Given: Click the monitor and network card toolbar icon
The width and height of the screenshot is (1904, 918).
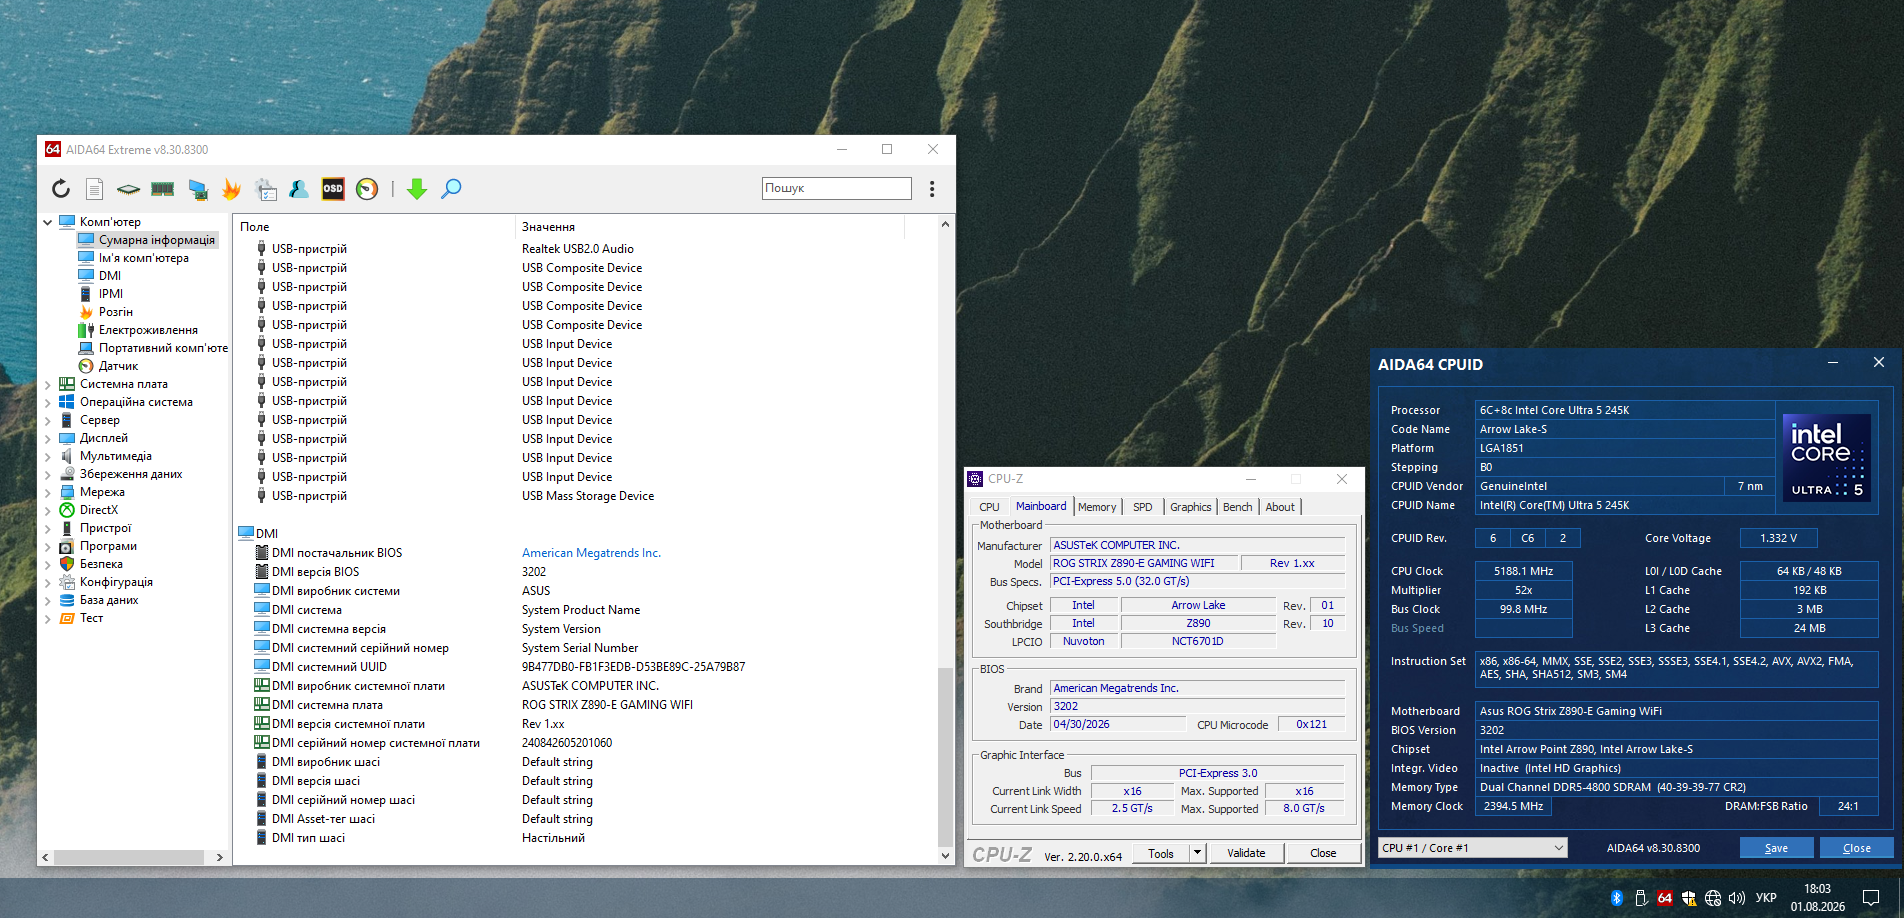Looking at the screenshot, I should click(197, 189).
